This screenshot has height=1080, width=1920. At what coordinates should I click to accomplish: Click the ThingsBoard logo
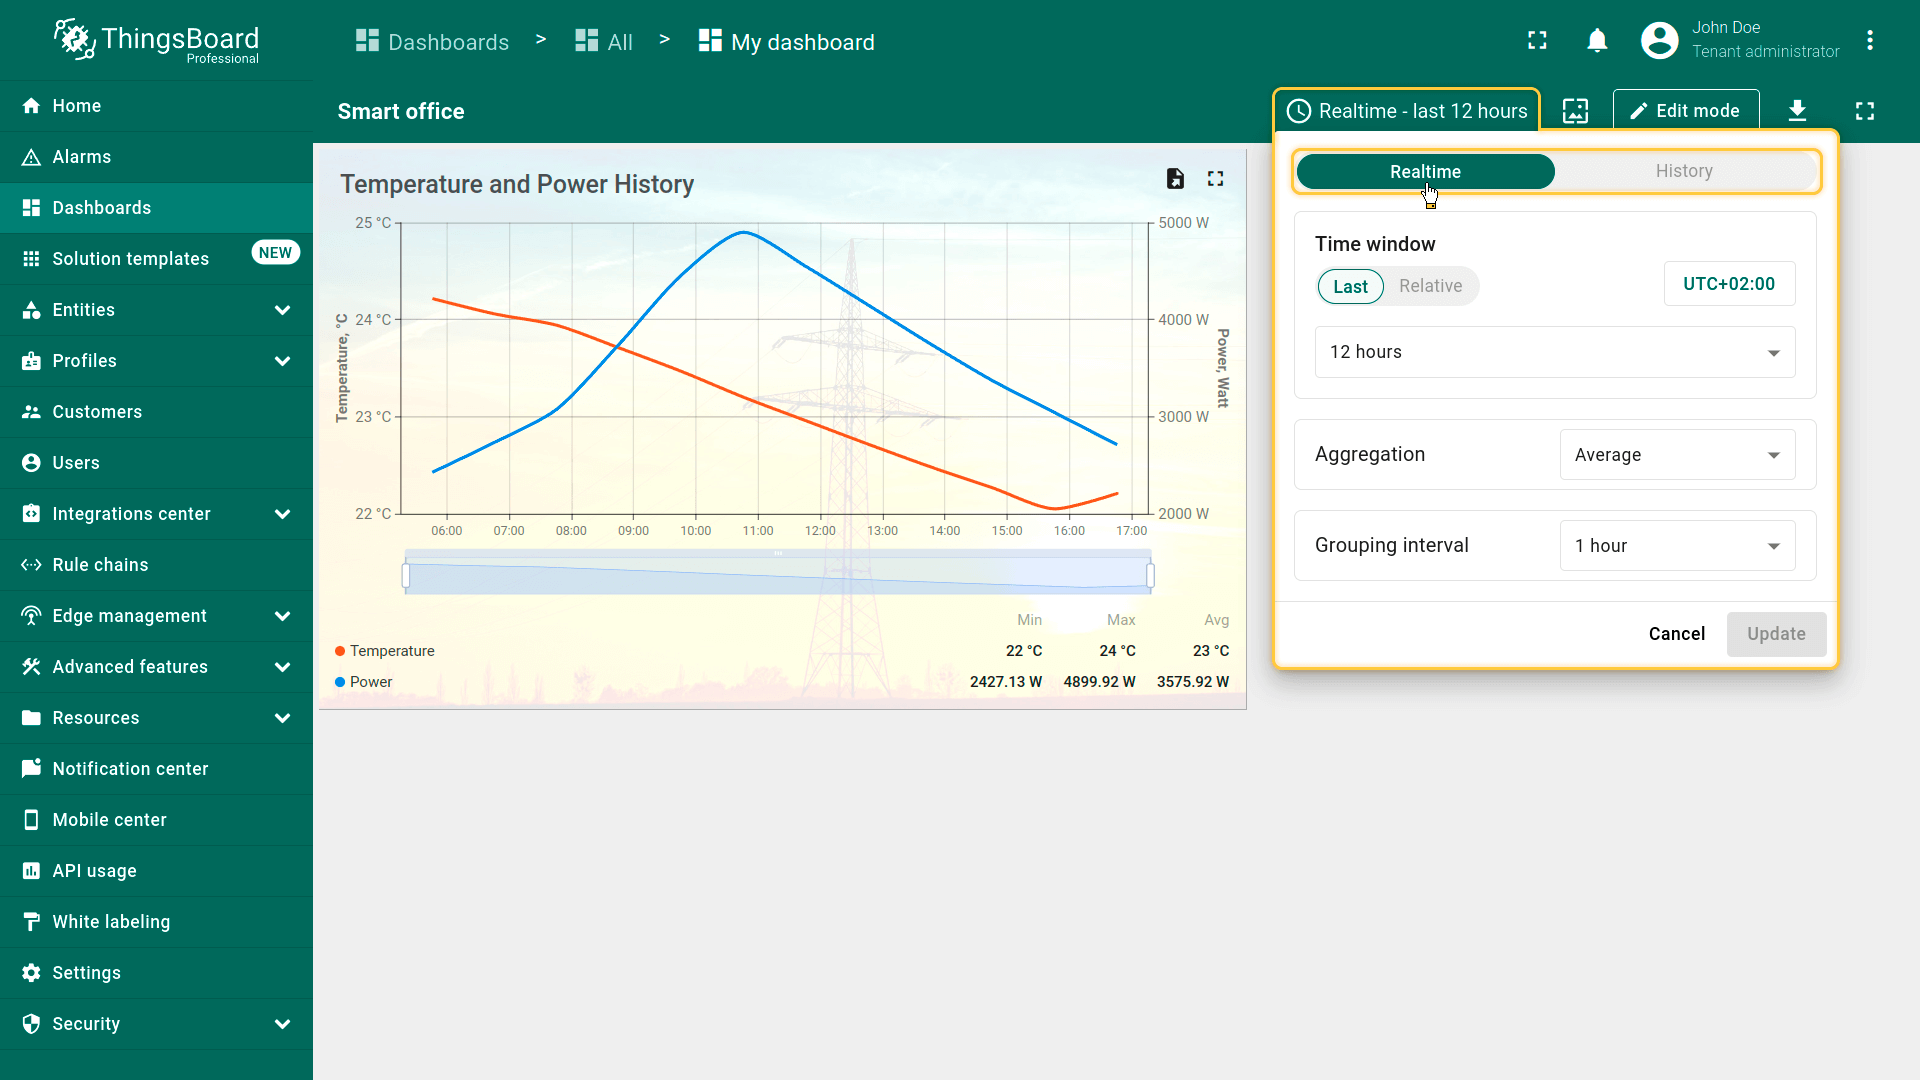(157, 41)
